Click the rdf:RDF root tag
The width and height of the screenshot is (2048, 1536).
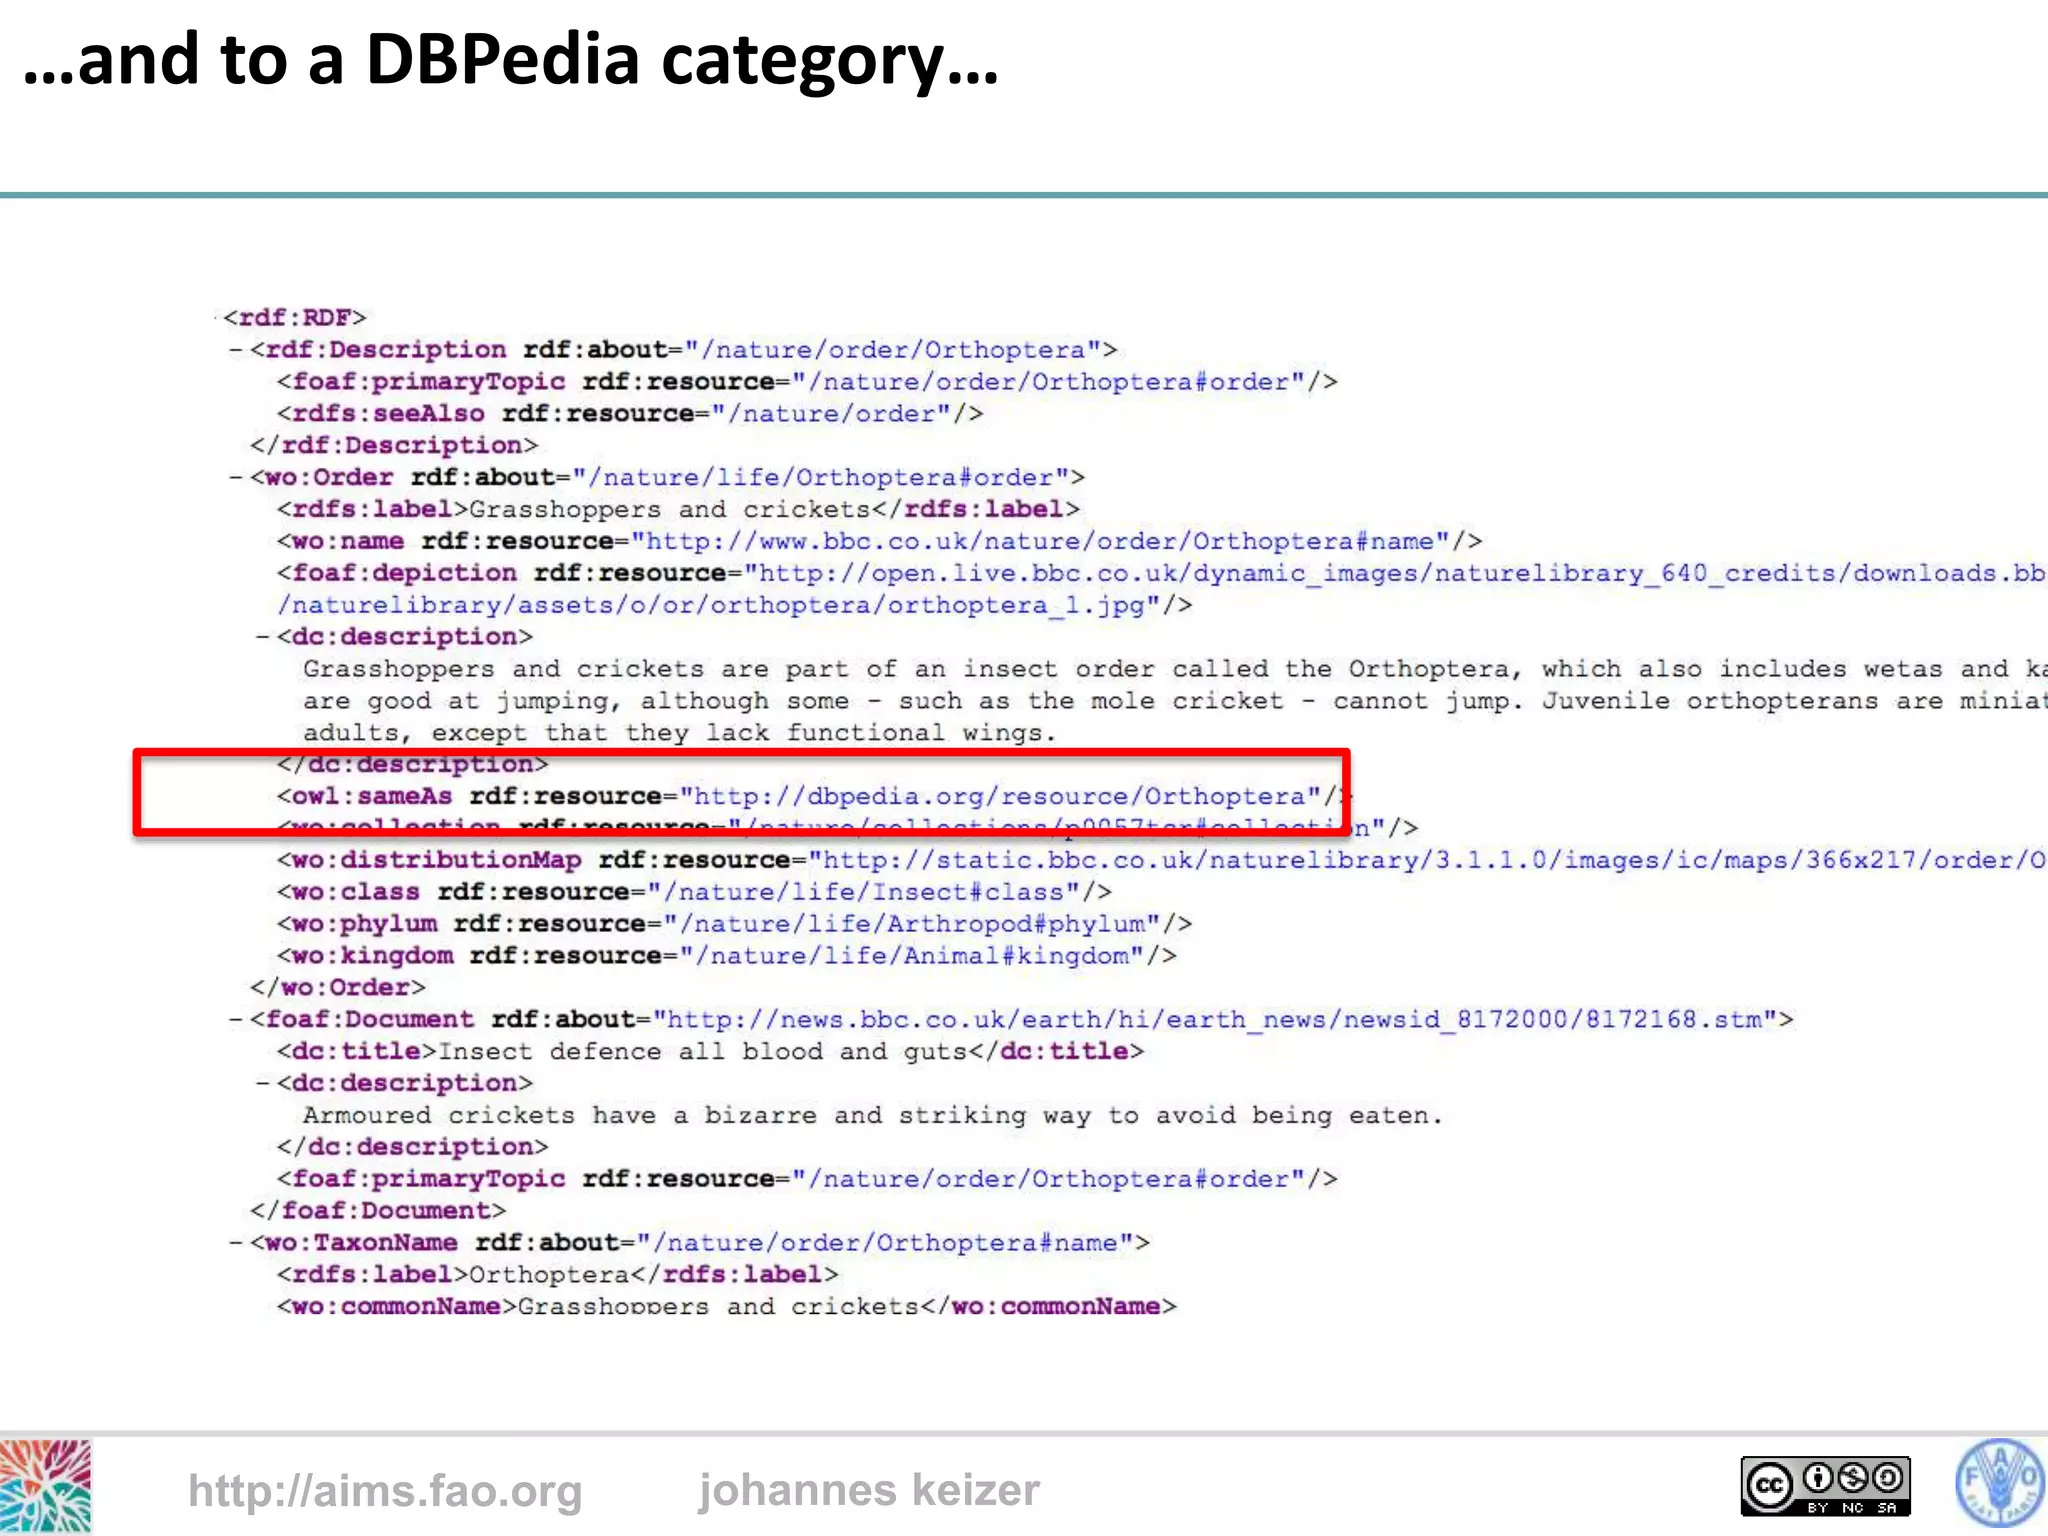click(295, 318)
